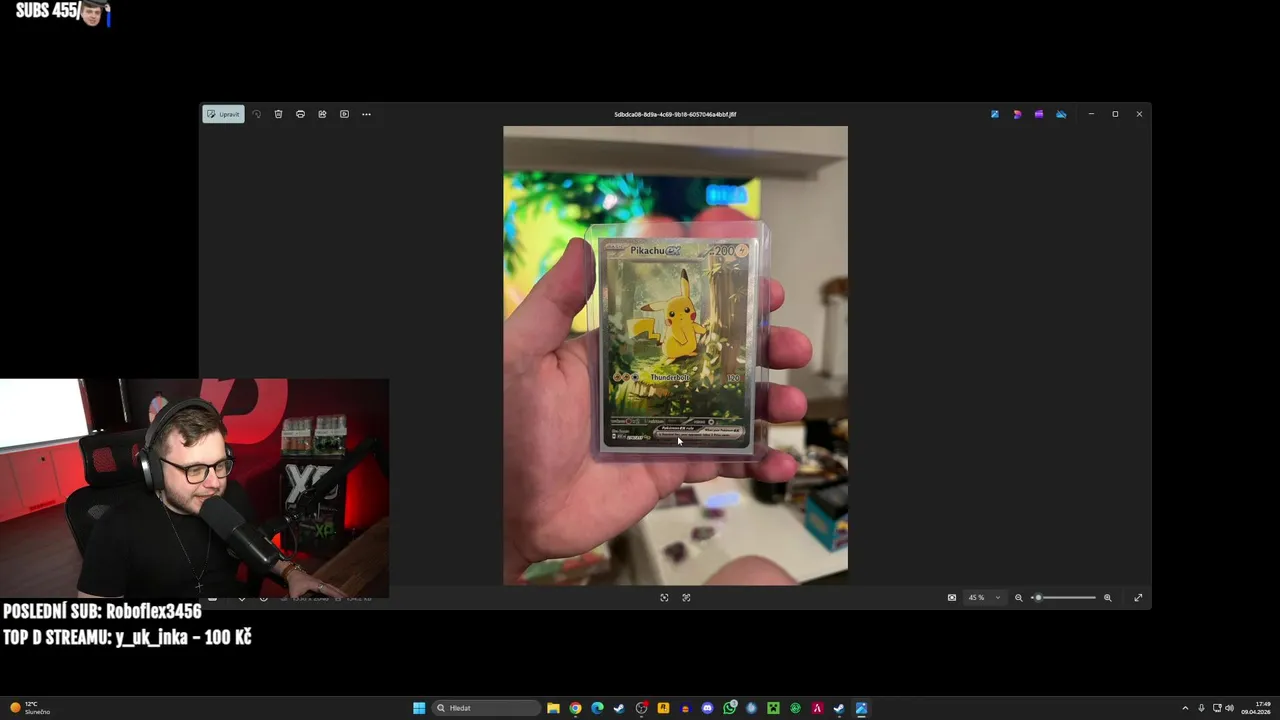
Task: Open Discord from the taskbar
Action: 707,708
